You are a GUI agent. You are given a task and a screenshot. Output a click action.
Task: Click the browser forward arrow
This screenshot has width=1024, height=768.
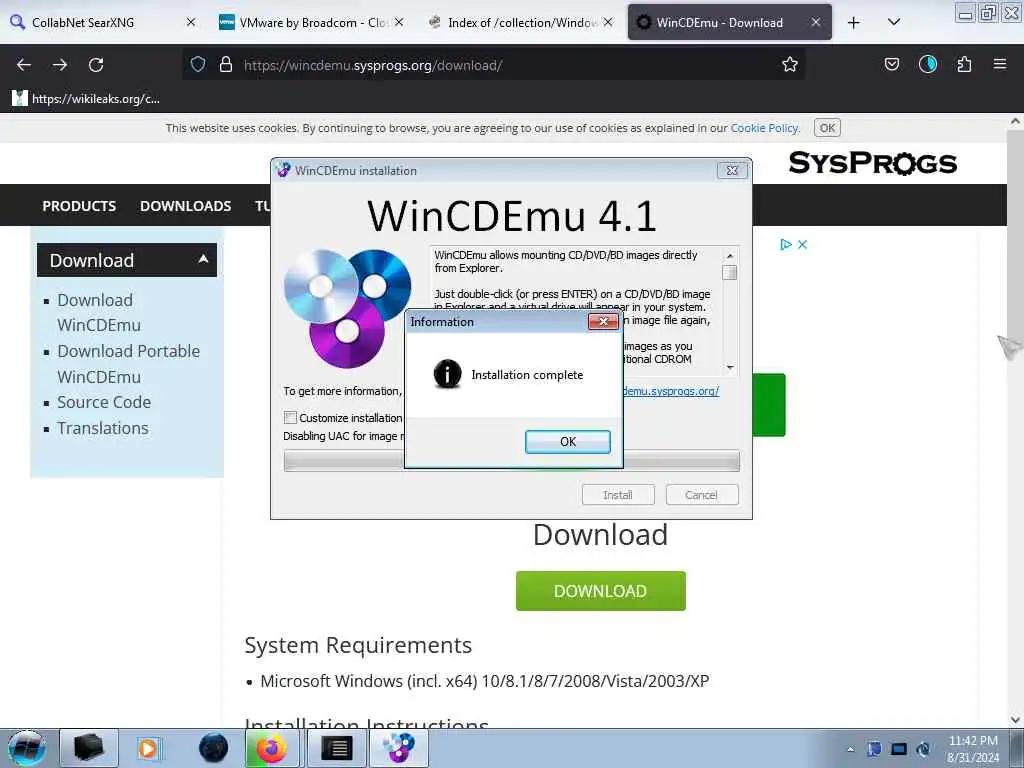pyautogui.click(x=59, y=65)
